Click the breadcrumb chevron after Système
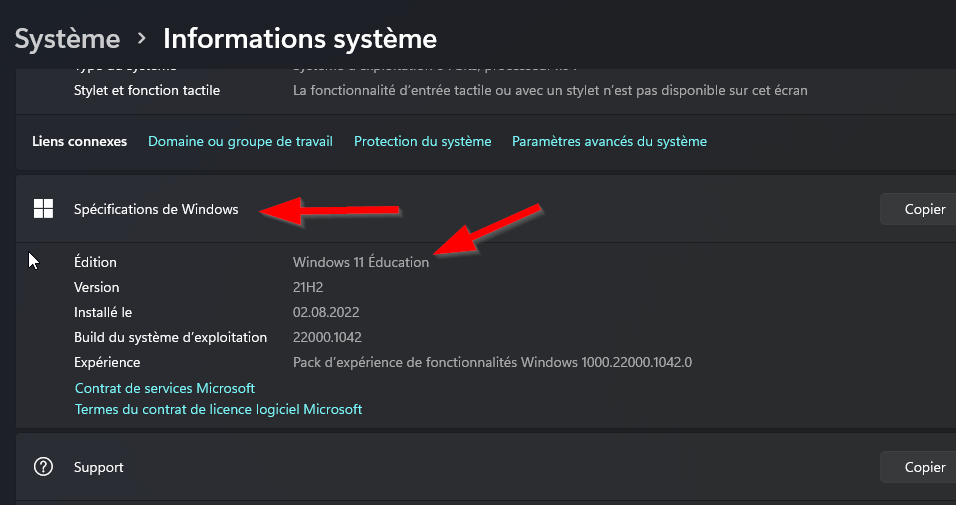This screenshot has width=956, height=505. 141,38
